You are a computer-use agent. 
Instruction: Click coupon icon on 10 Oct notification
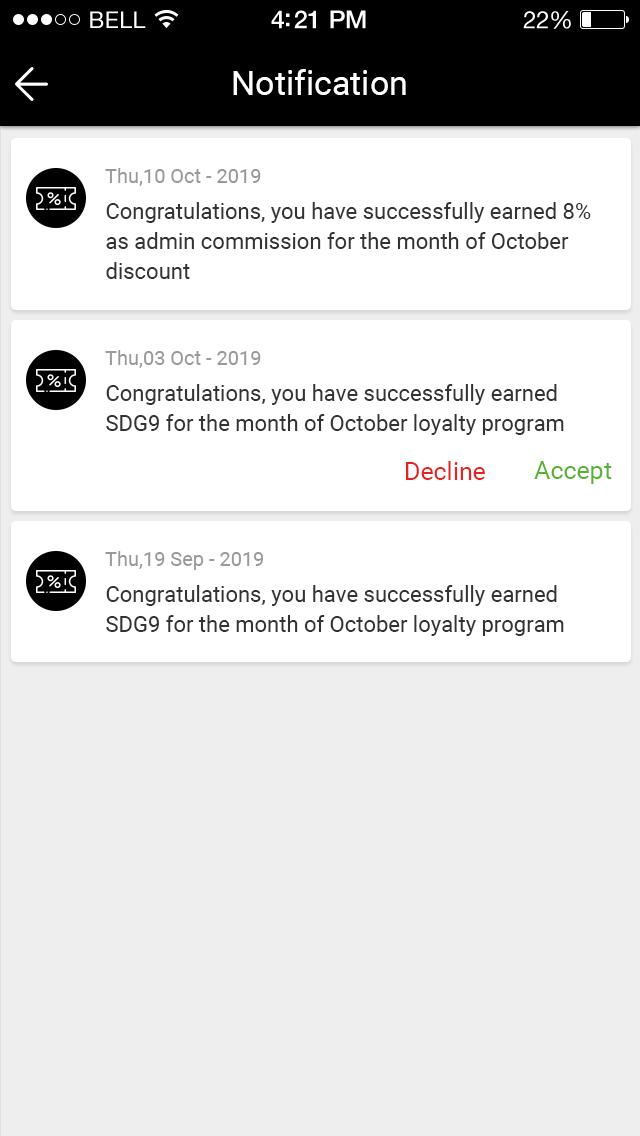tap(55, 198)
